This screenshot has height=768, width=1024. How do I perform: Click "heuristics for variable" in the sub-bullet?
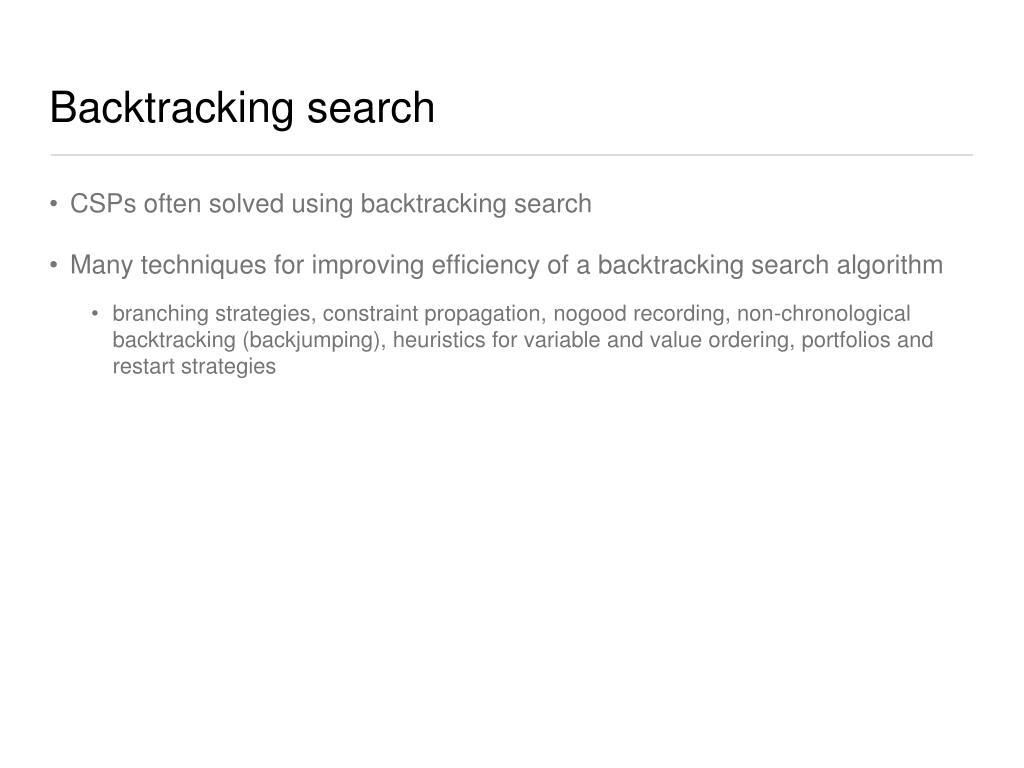pos(496,340)
